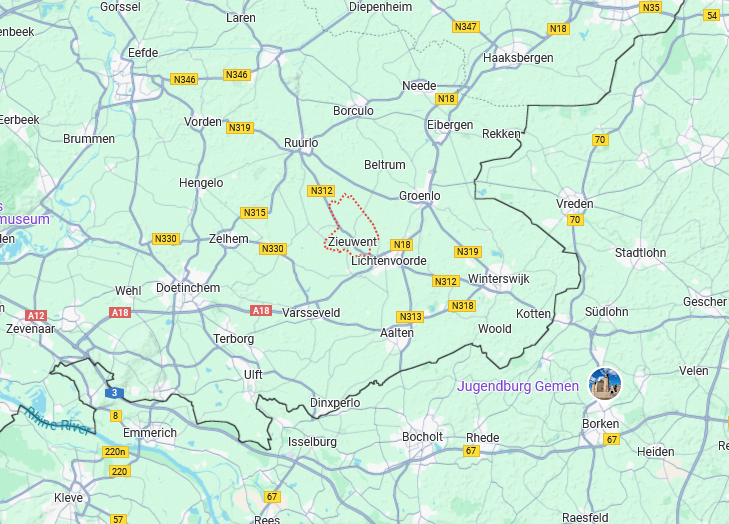729x524 pixels.
Task: Select the Zieuwent place label
Action: point(352,242)
